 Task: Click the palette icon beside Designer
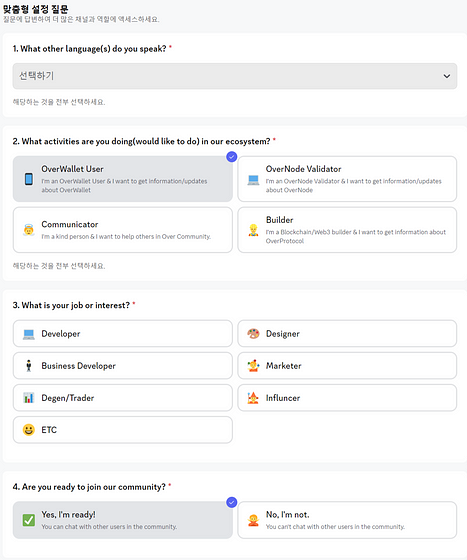click(253, 334)
